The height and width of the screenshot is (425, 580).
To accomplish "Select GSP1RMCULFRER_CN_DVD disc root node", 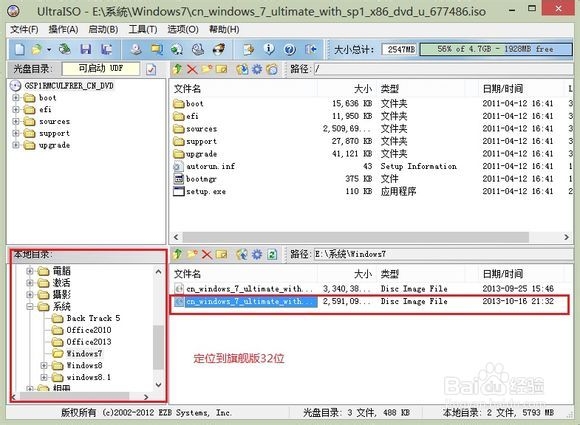I will (69, 86).
